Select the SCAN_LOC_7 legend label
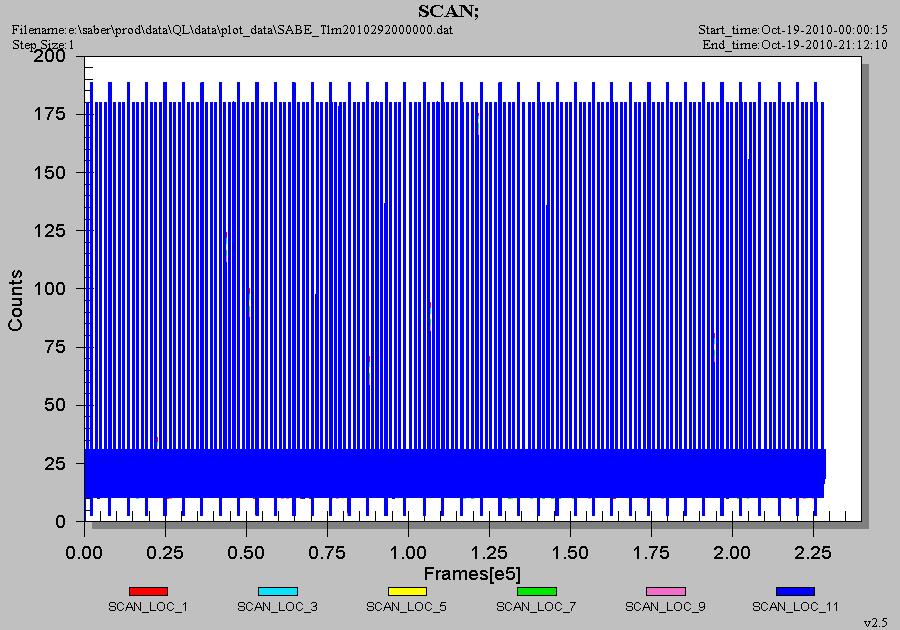900x630 pixels. 536,606
